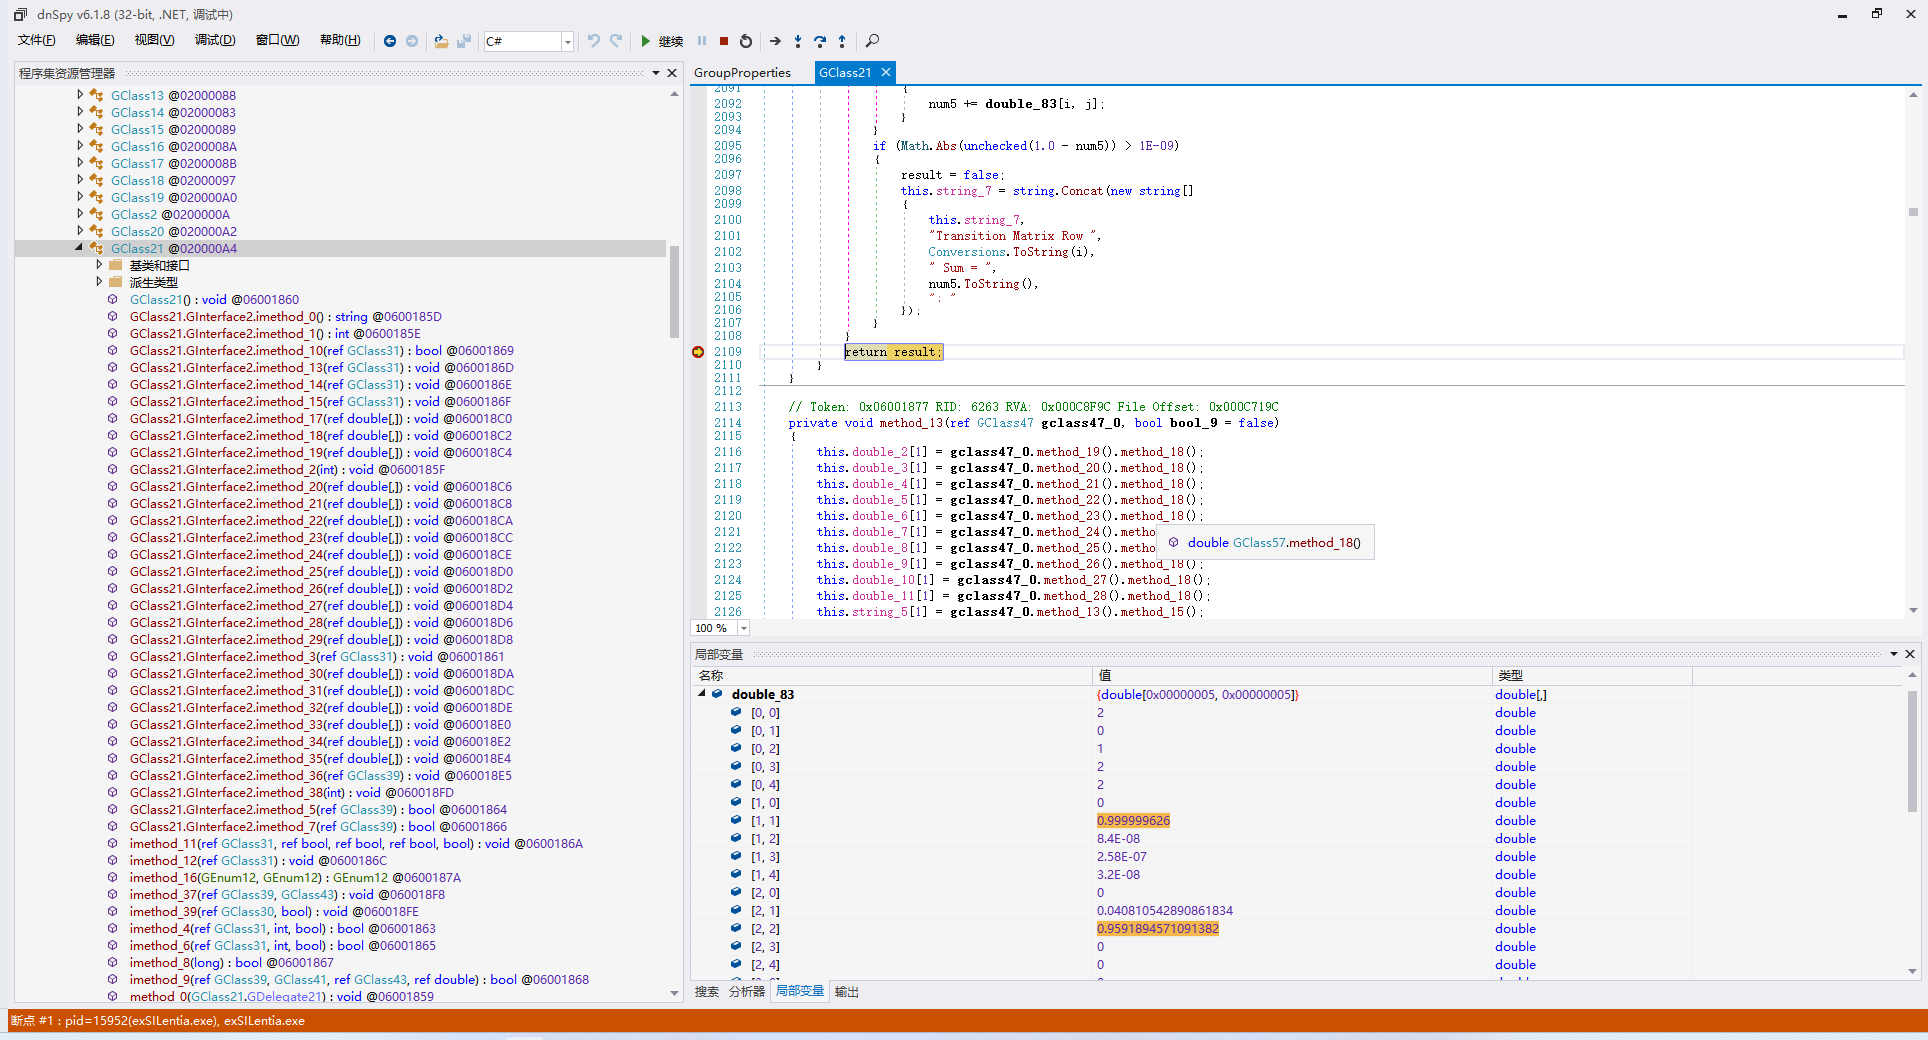Screen dimensions: 1928x1040
Task: Click the Step Over icon
Action: [820, 41]
